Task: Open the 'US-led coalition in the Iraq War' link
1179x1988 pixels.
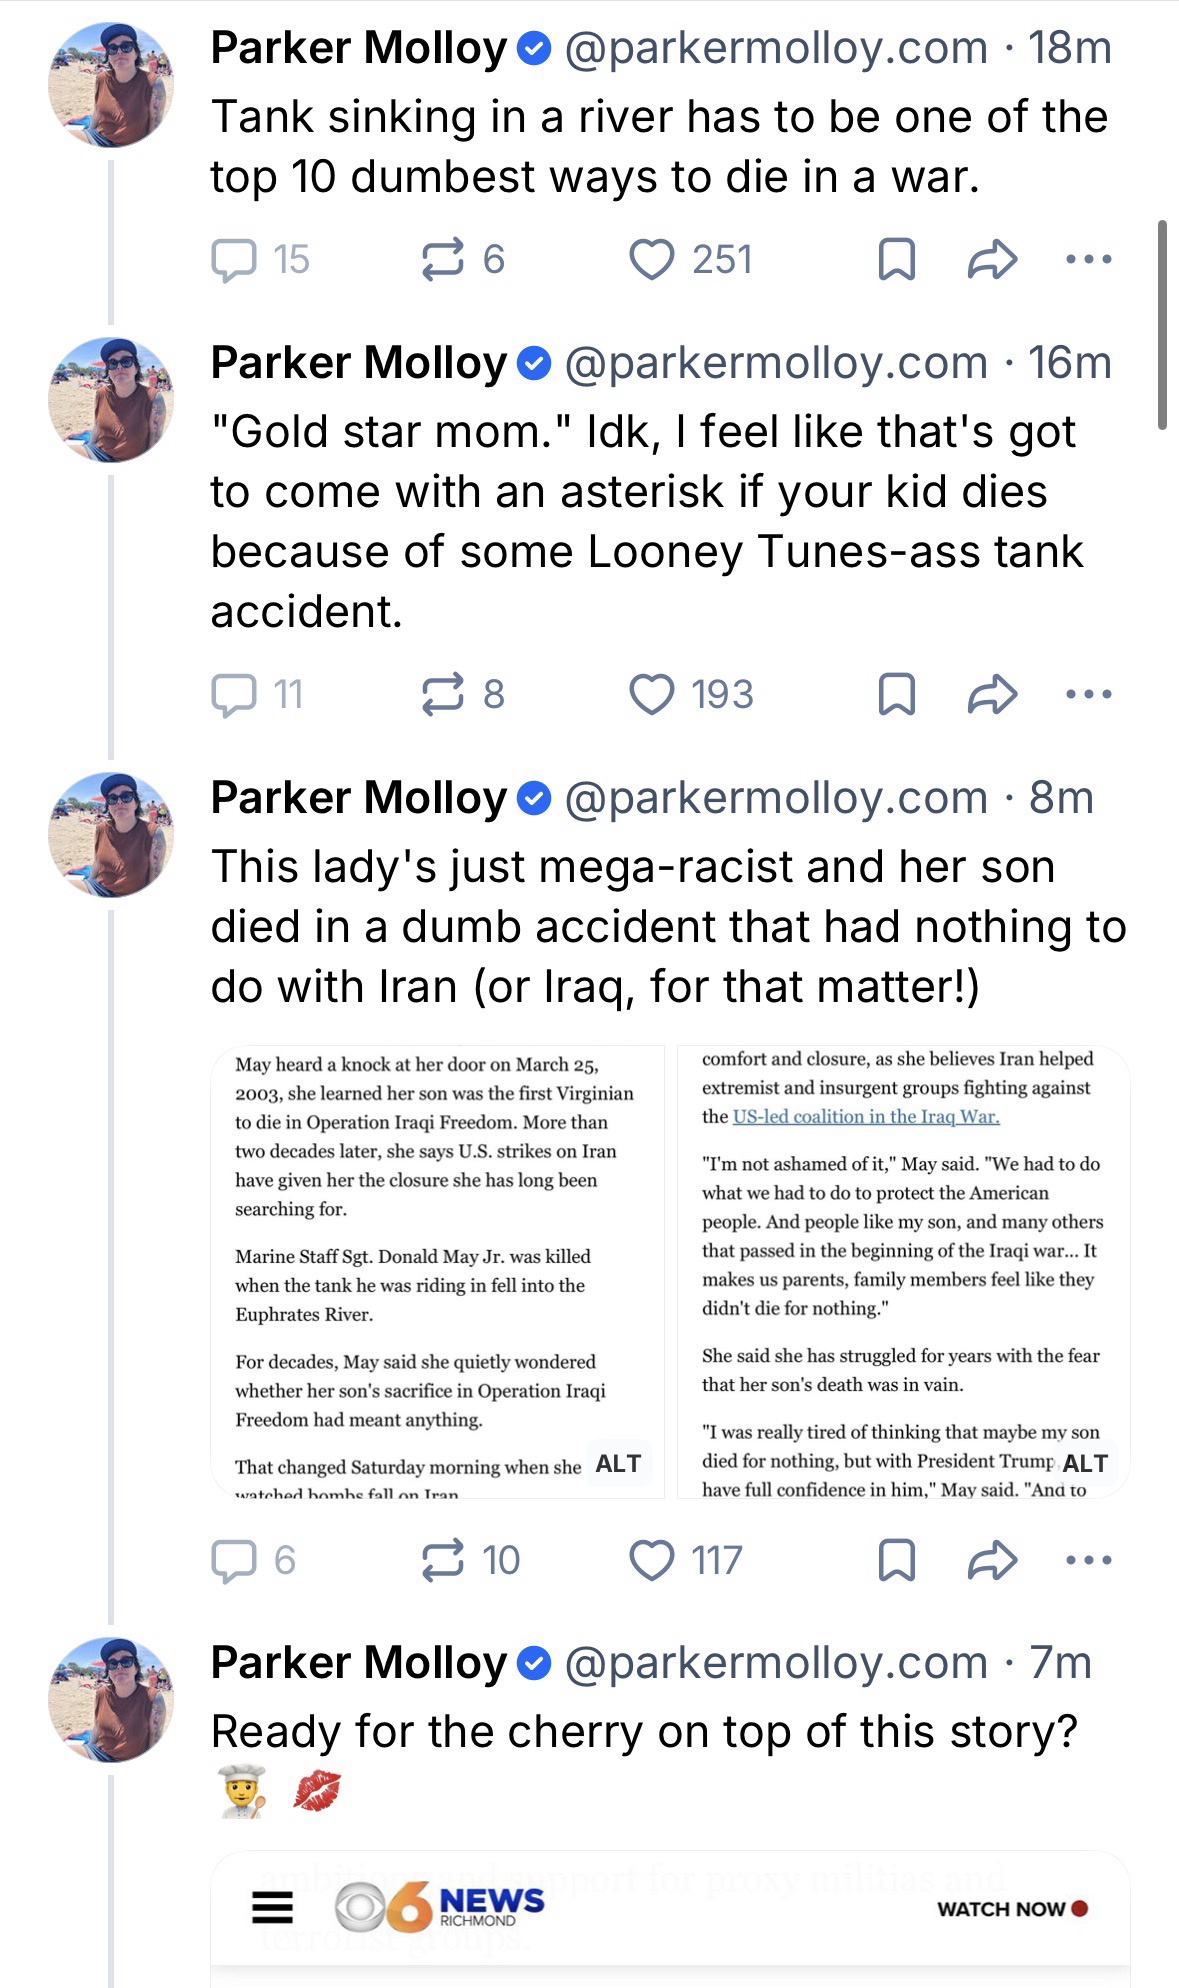Action: tap(866, 1117)
